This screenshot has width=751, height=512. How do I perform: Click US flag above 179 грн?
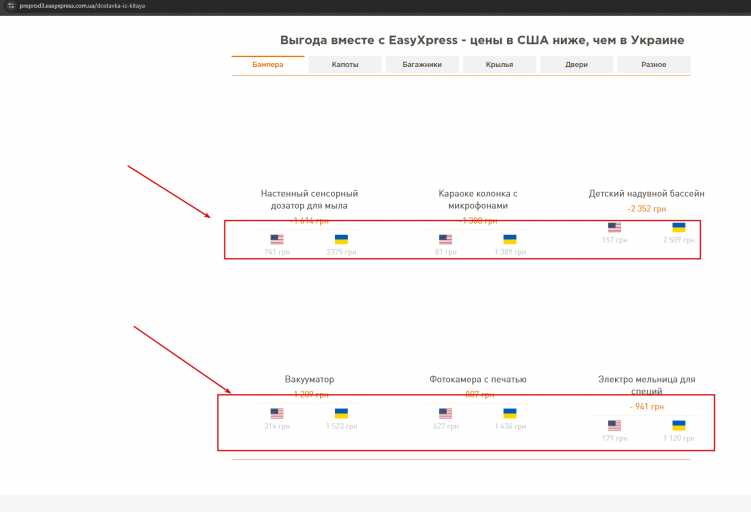click(614, 425)
